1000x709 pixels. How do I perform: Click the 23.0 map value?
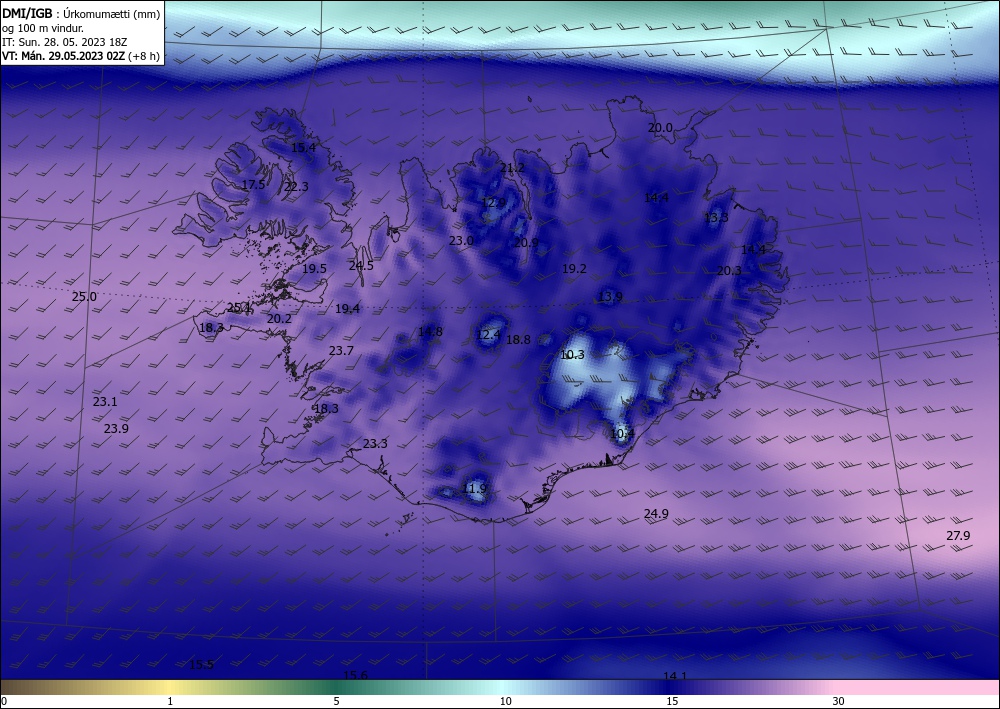(461, 241)
